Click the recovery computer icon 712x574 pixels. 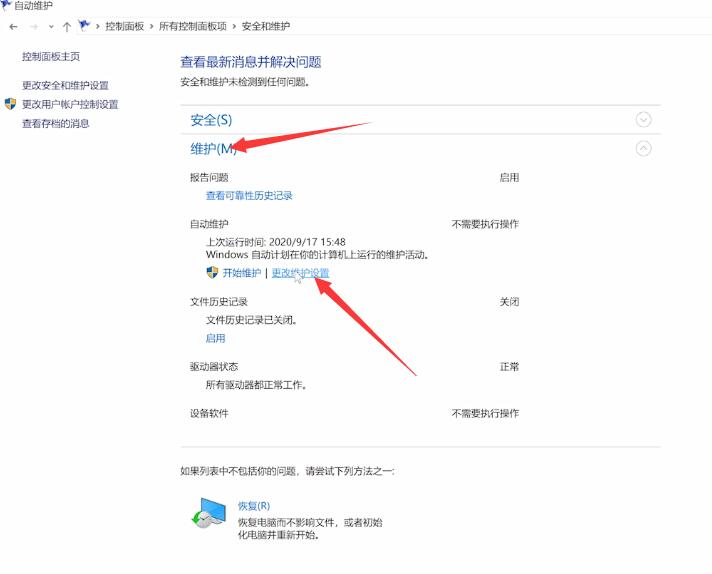tap(208, 513)
